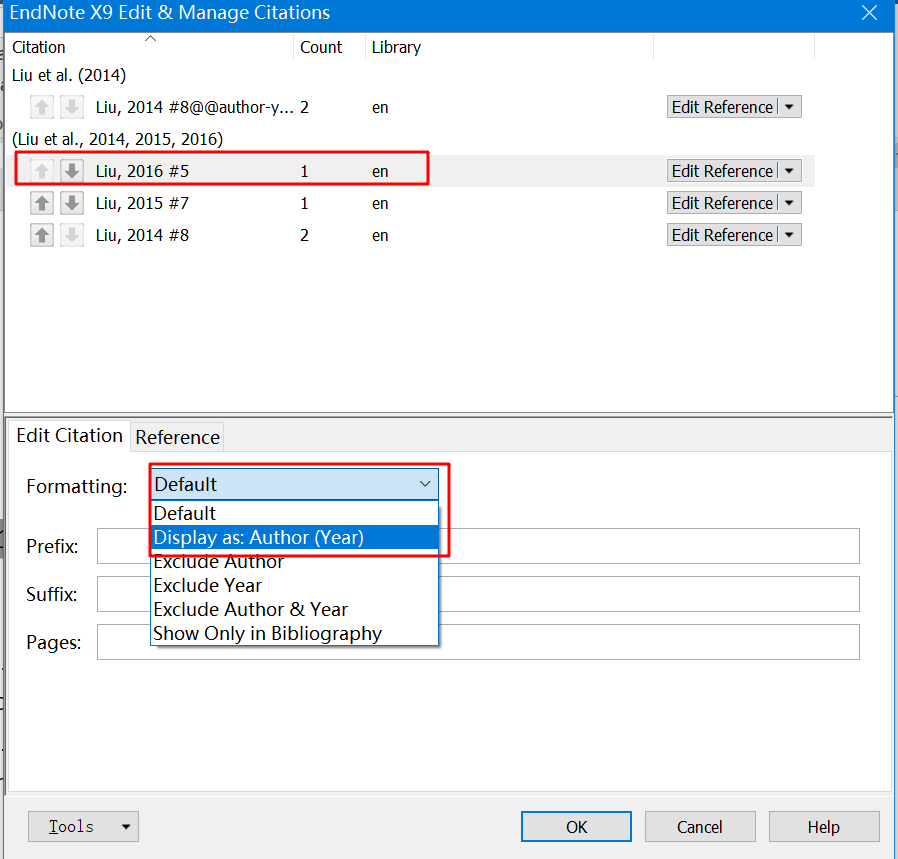Viewport: 898px width, 859px height.
Task: Open Edit Reference dropdown for Liu, 2014 #8@@author-y
Action: (x=790, y=107)
